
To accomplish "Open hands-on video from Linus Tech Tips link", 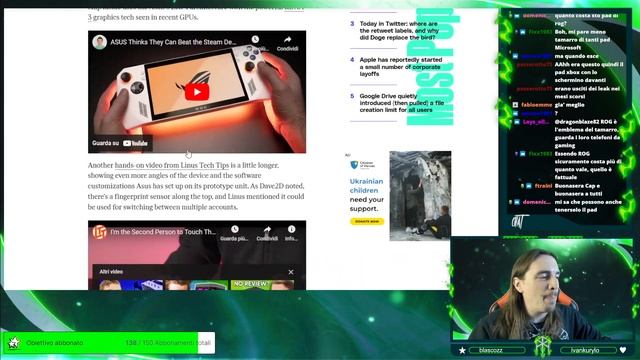I will point(172,165).
